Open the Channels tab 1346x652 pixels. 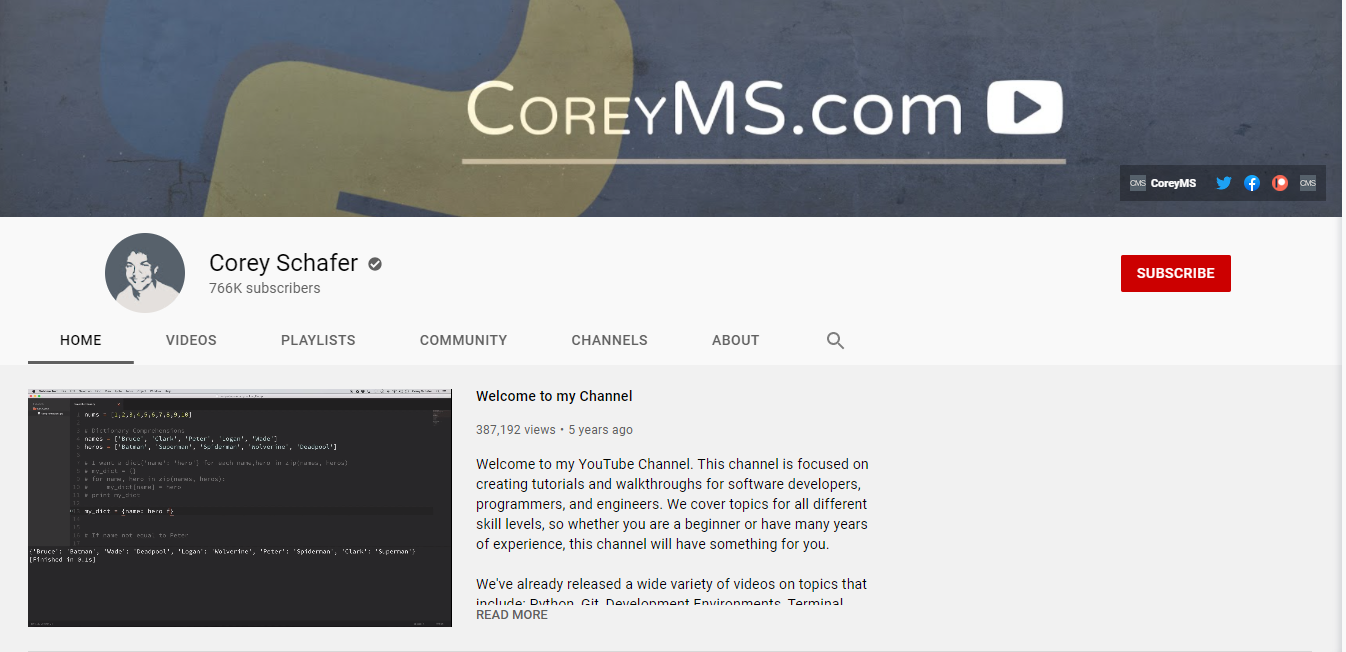pos(610,340)
